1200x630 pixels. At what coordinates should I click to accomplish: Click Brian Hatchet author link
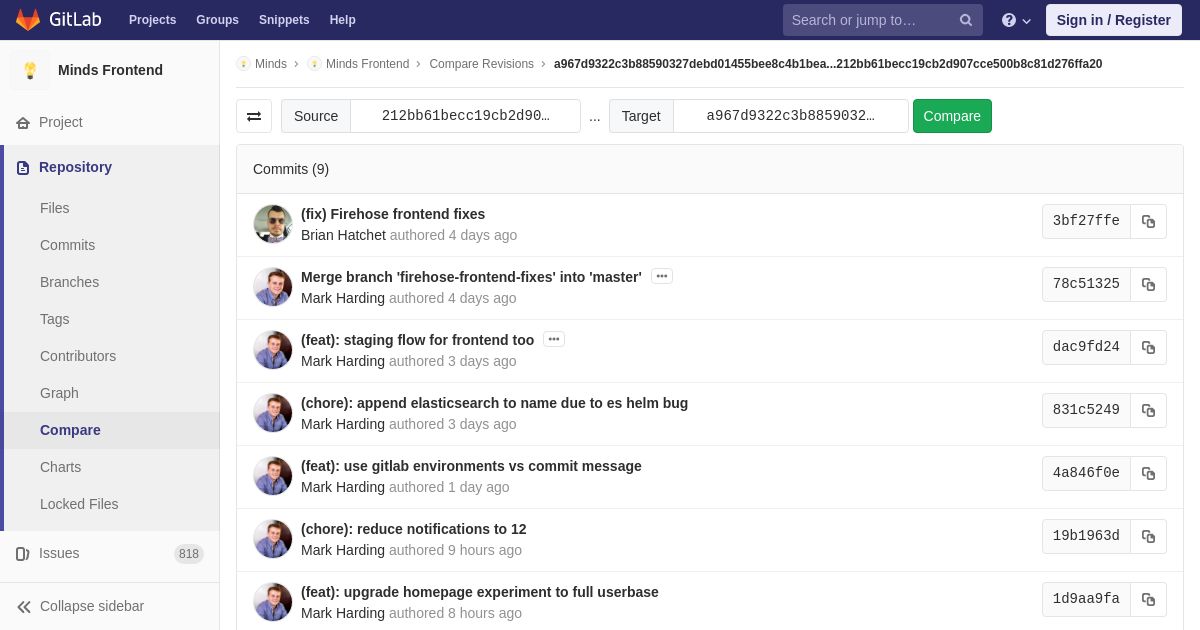[343, 235]
